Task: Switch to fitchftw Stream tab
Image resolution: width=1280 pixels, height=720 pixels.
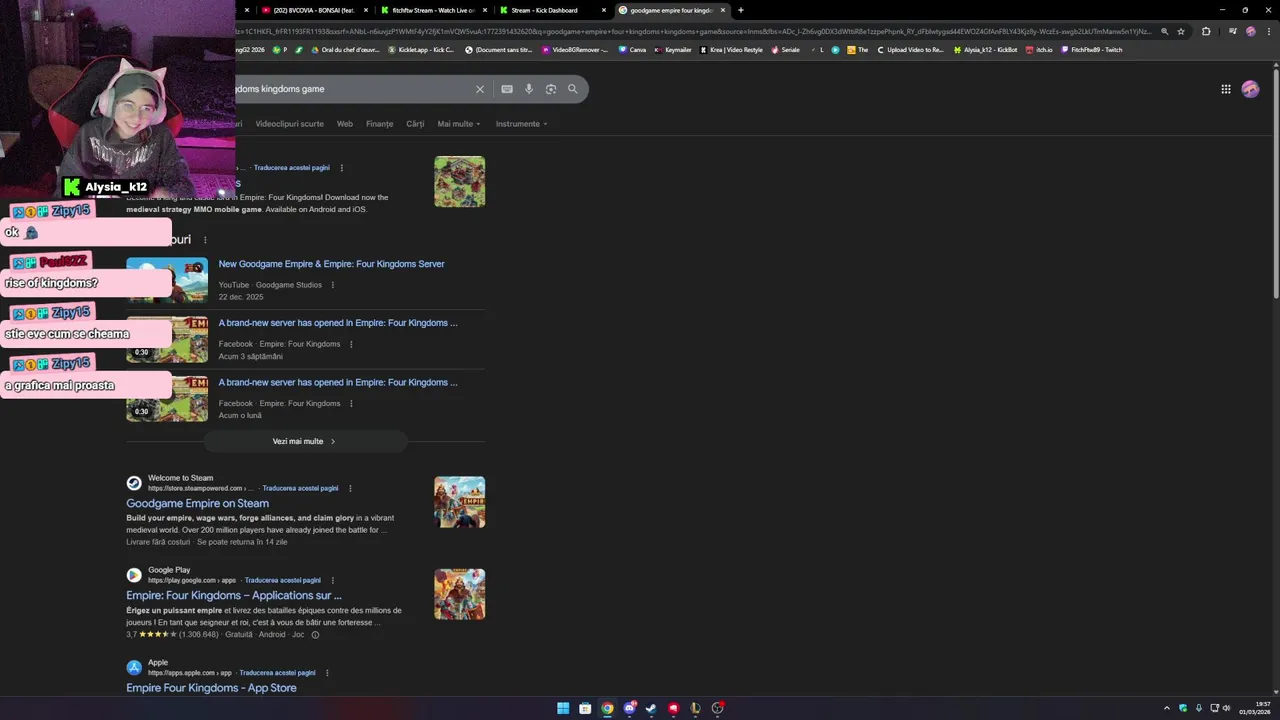Action: (x=432, y=10)
